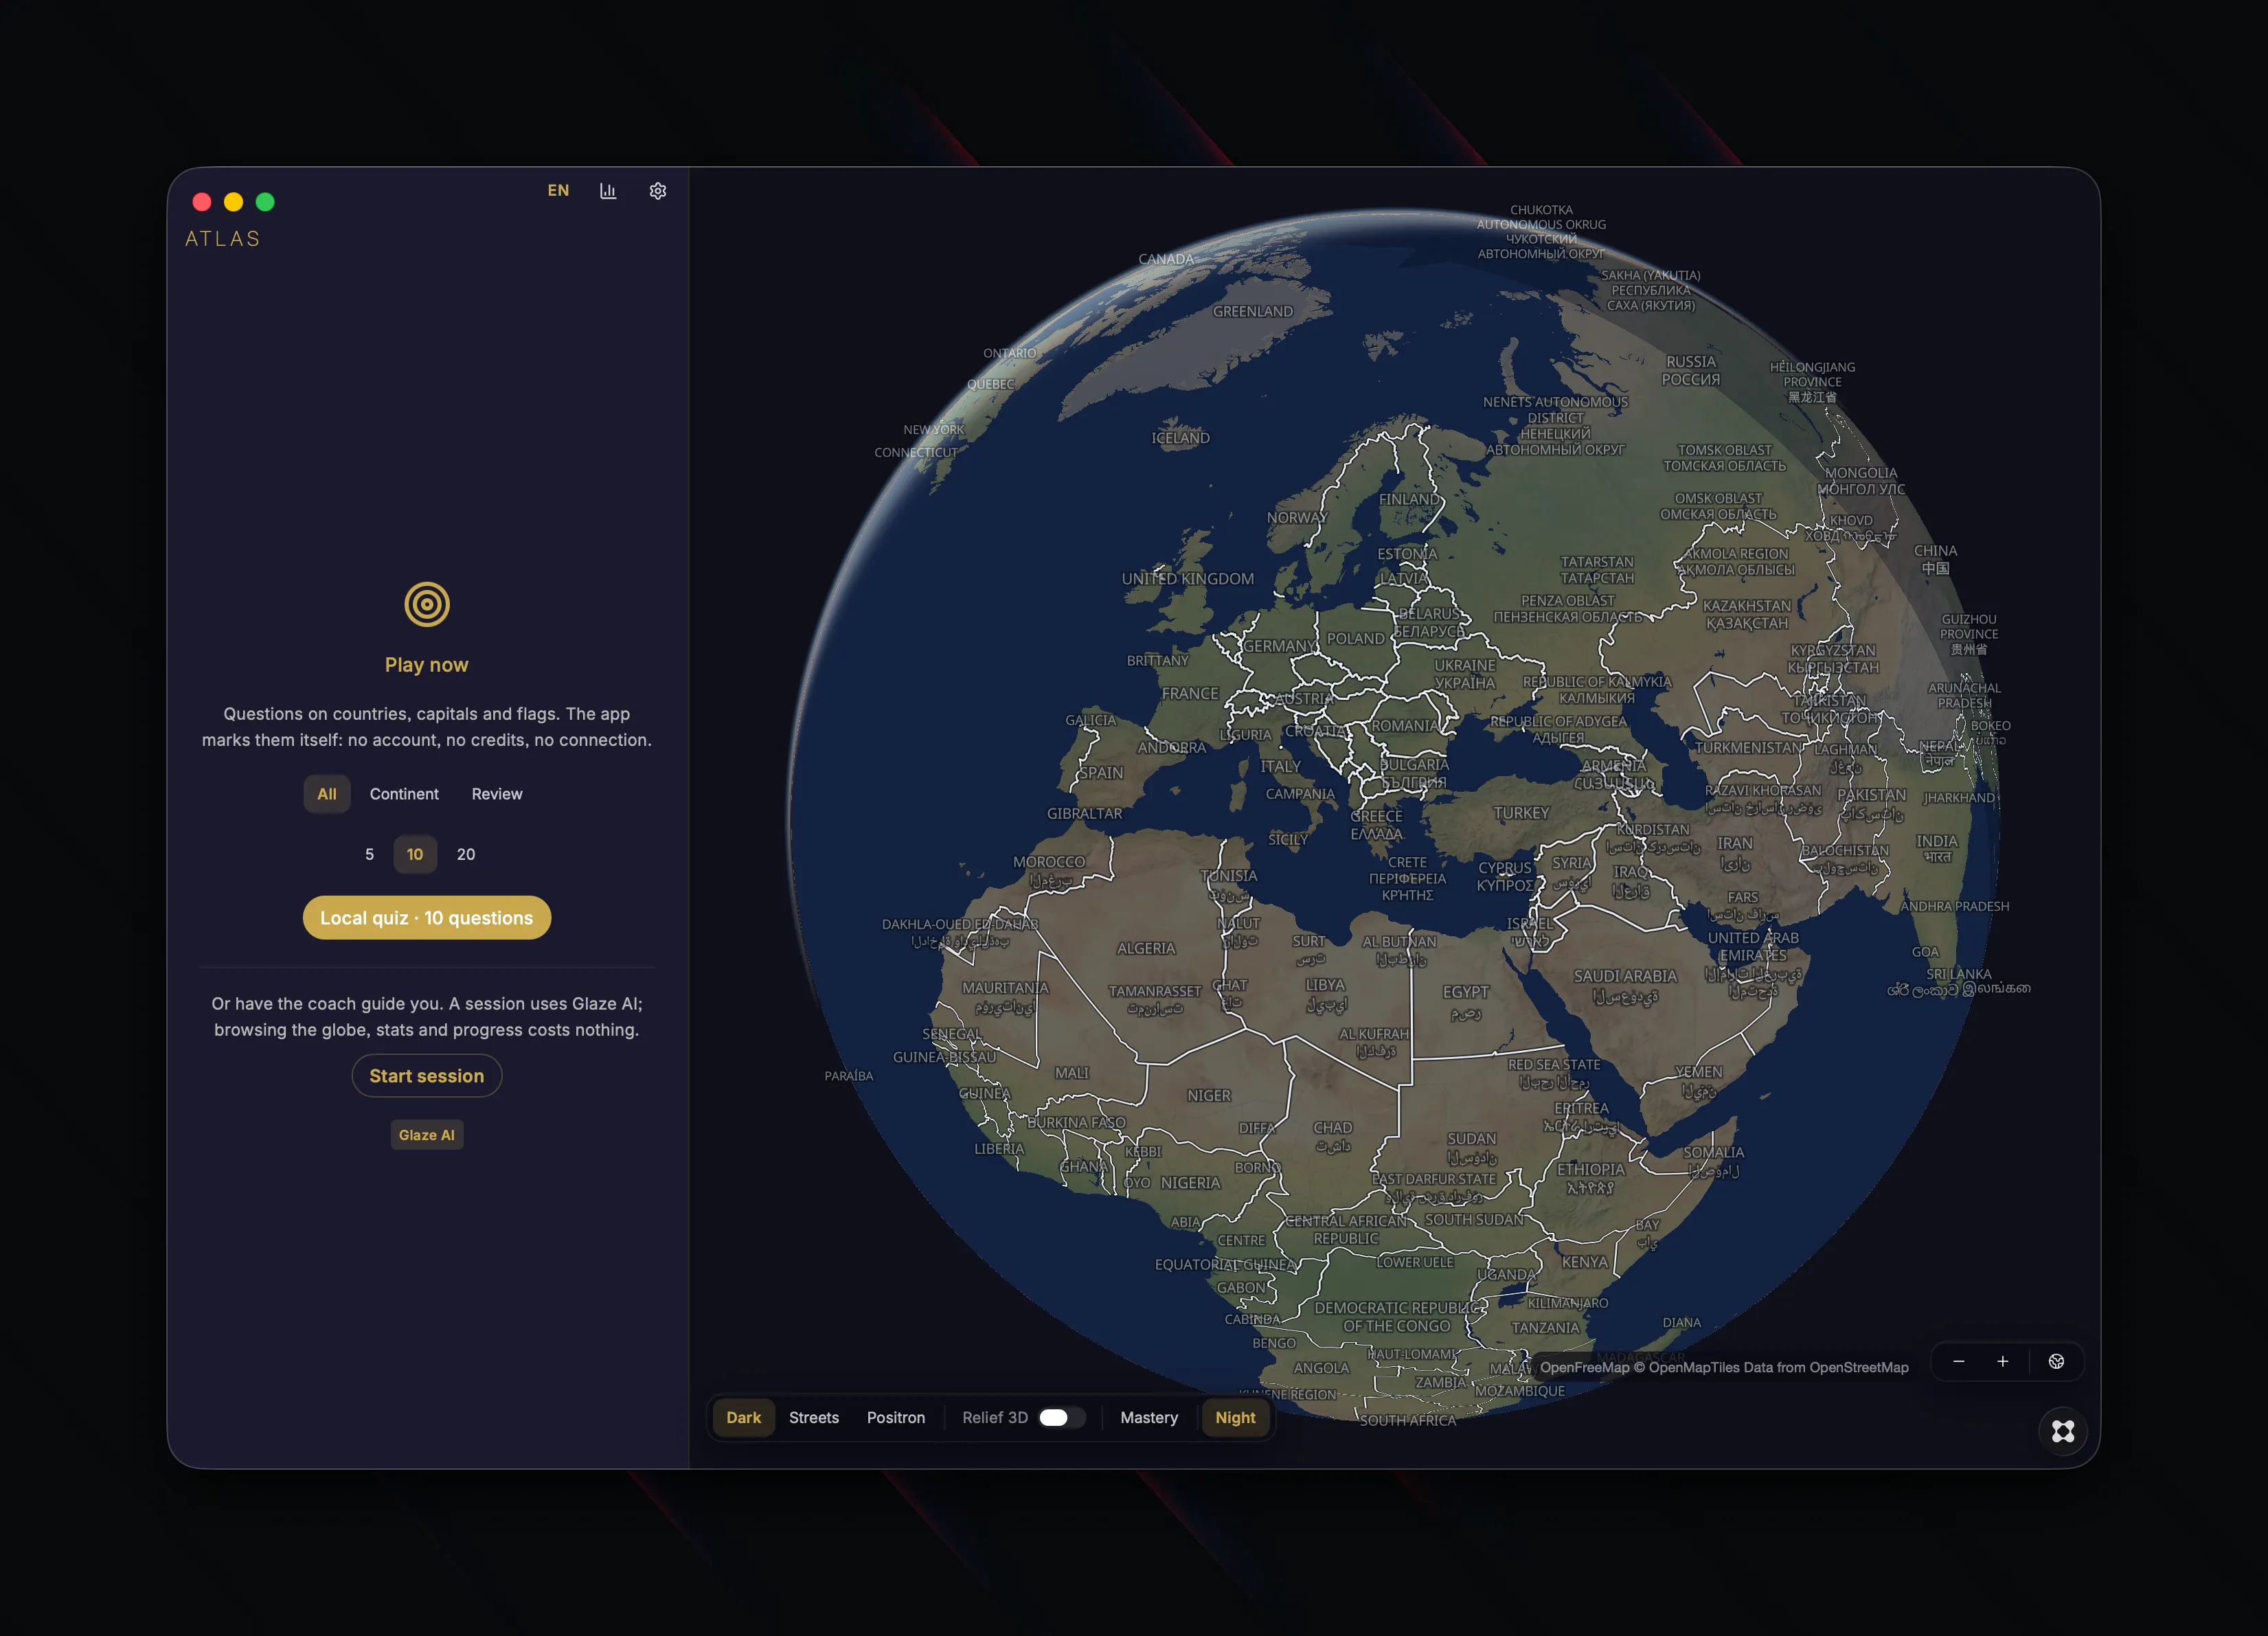2268x1636 pixels.
Task: Switch language via EN button
Action: (x=558, y=191)
